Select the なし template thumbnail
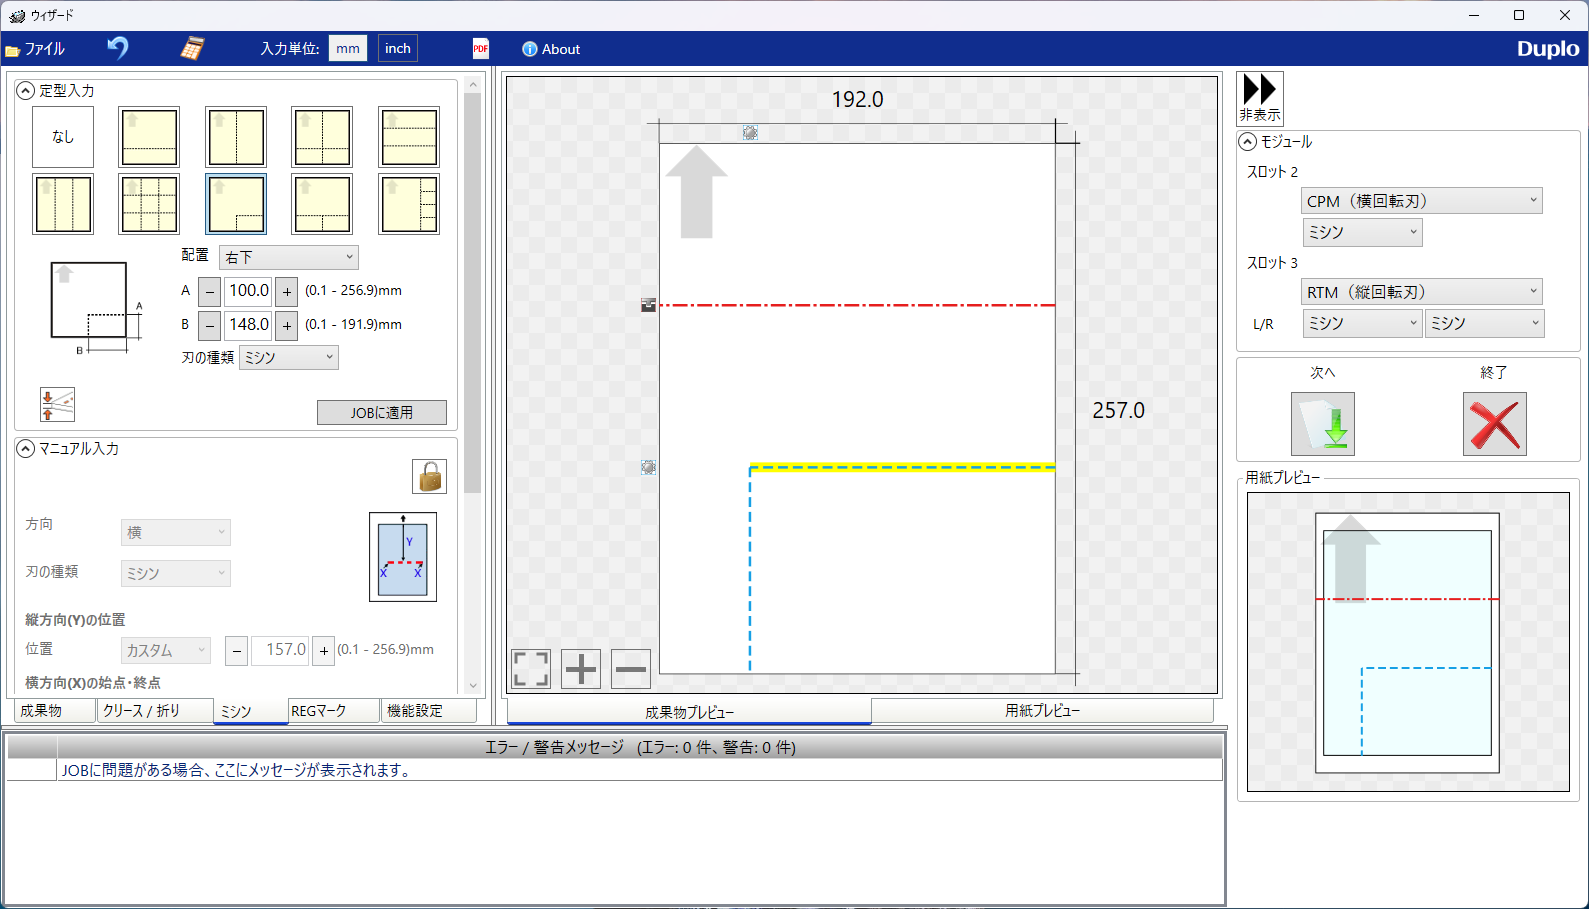The image size is (1589, 909). pos(63,137)
